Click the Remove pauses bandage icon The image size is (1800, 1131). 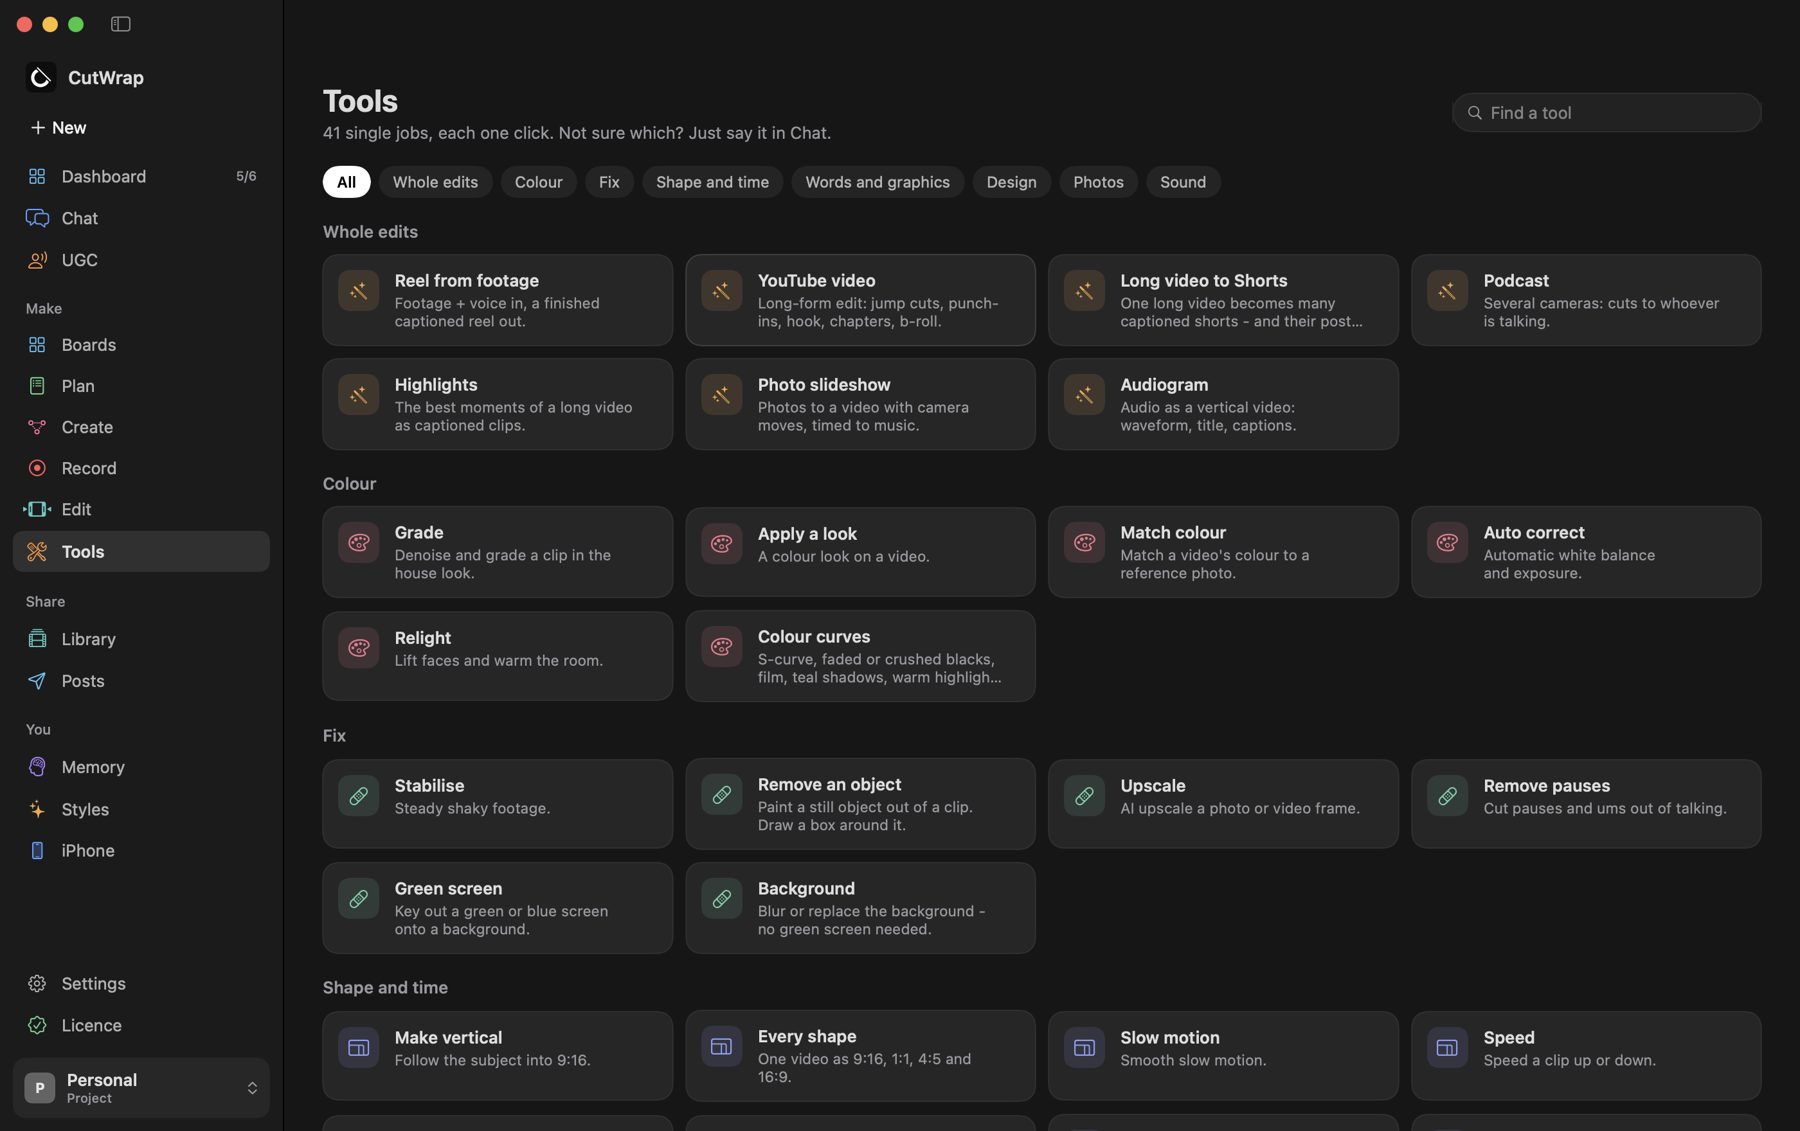coord(1447,796)
